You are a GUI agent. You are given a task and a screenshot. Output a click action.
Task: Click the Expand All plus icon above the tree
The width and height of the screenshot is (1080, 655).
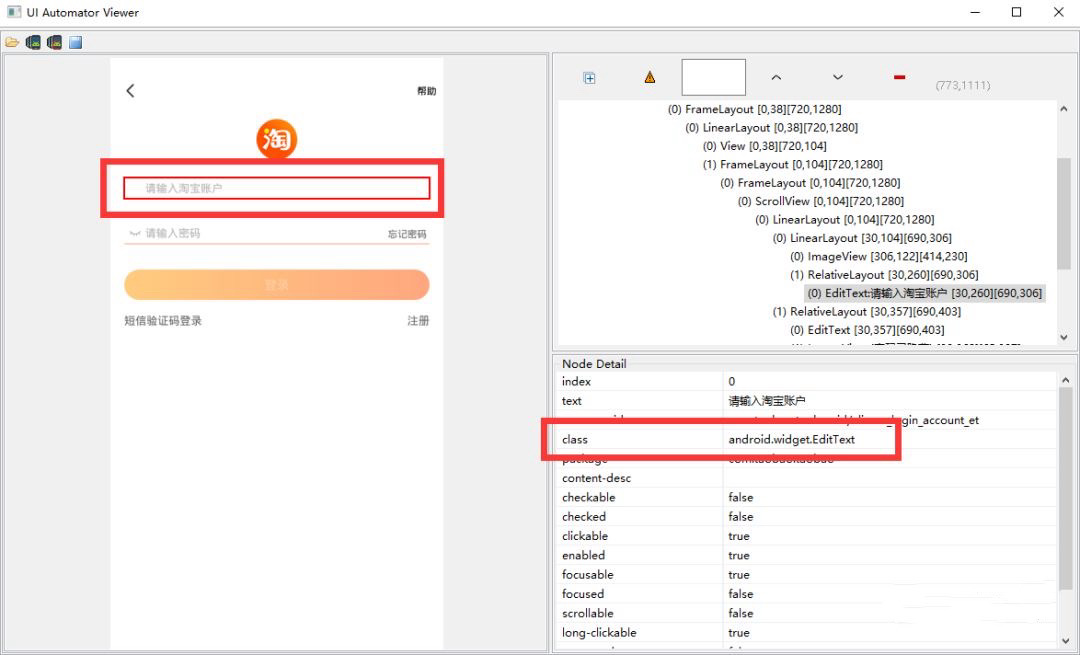click(x=590, y=78)
